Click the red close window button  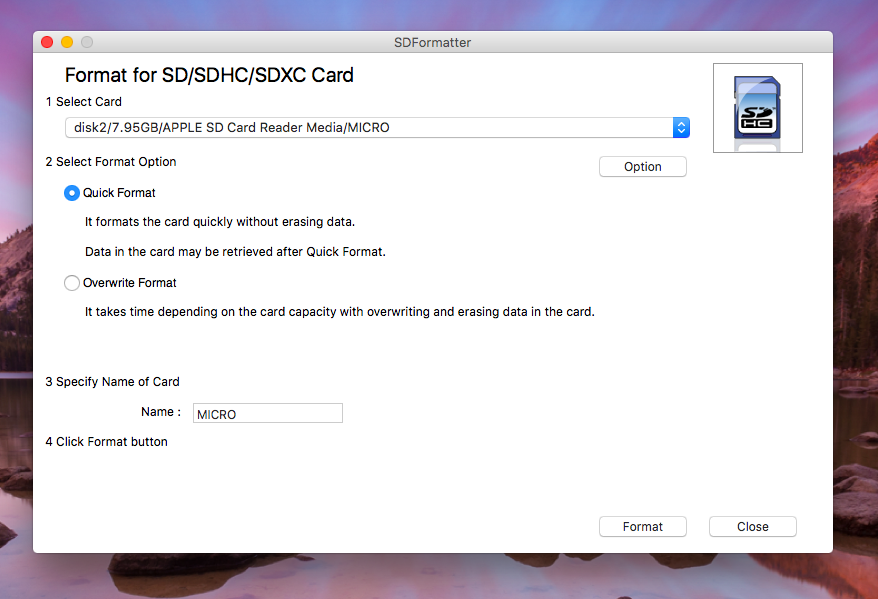[47, 42]
